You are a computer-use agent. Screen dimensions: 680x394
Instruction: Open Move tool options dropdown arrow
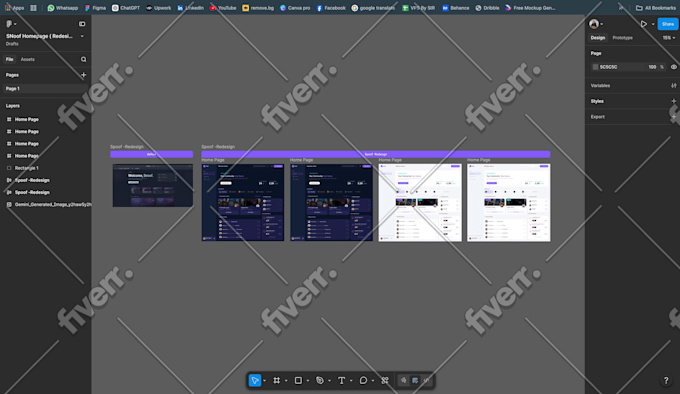pyautogui.click(x=264, y=381)
